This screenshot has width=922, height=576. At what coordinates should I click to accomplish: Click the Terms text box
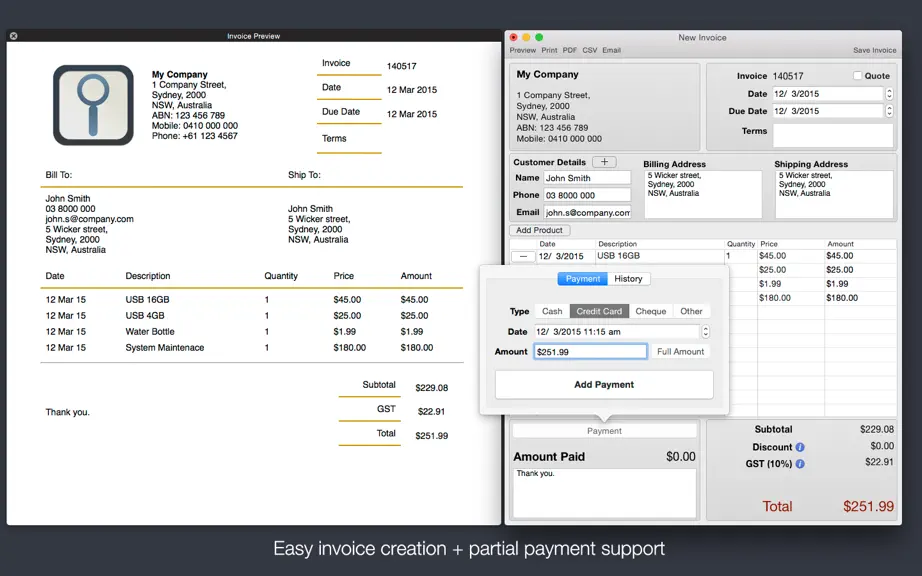[833, 135]
